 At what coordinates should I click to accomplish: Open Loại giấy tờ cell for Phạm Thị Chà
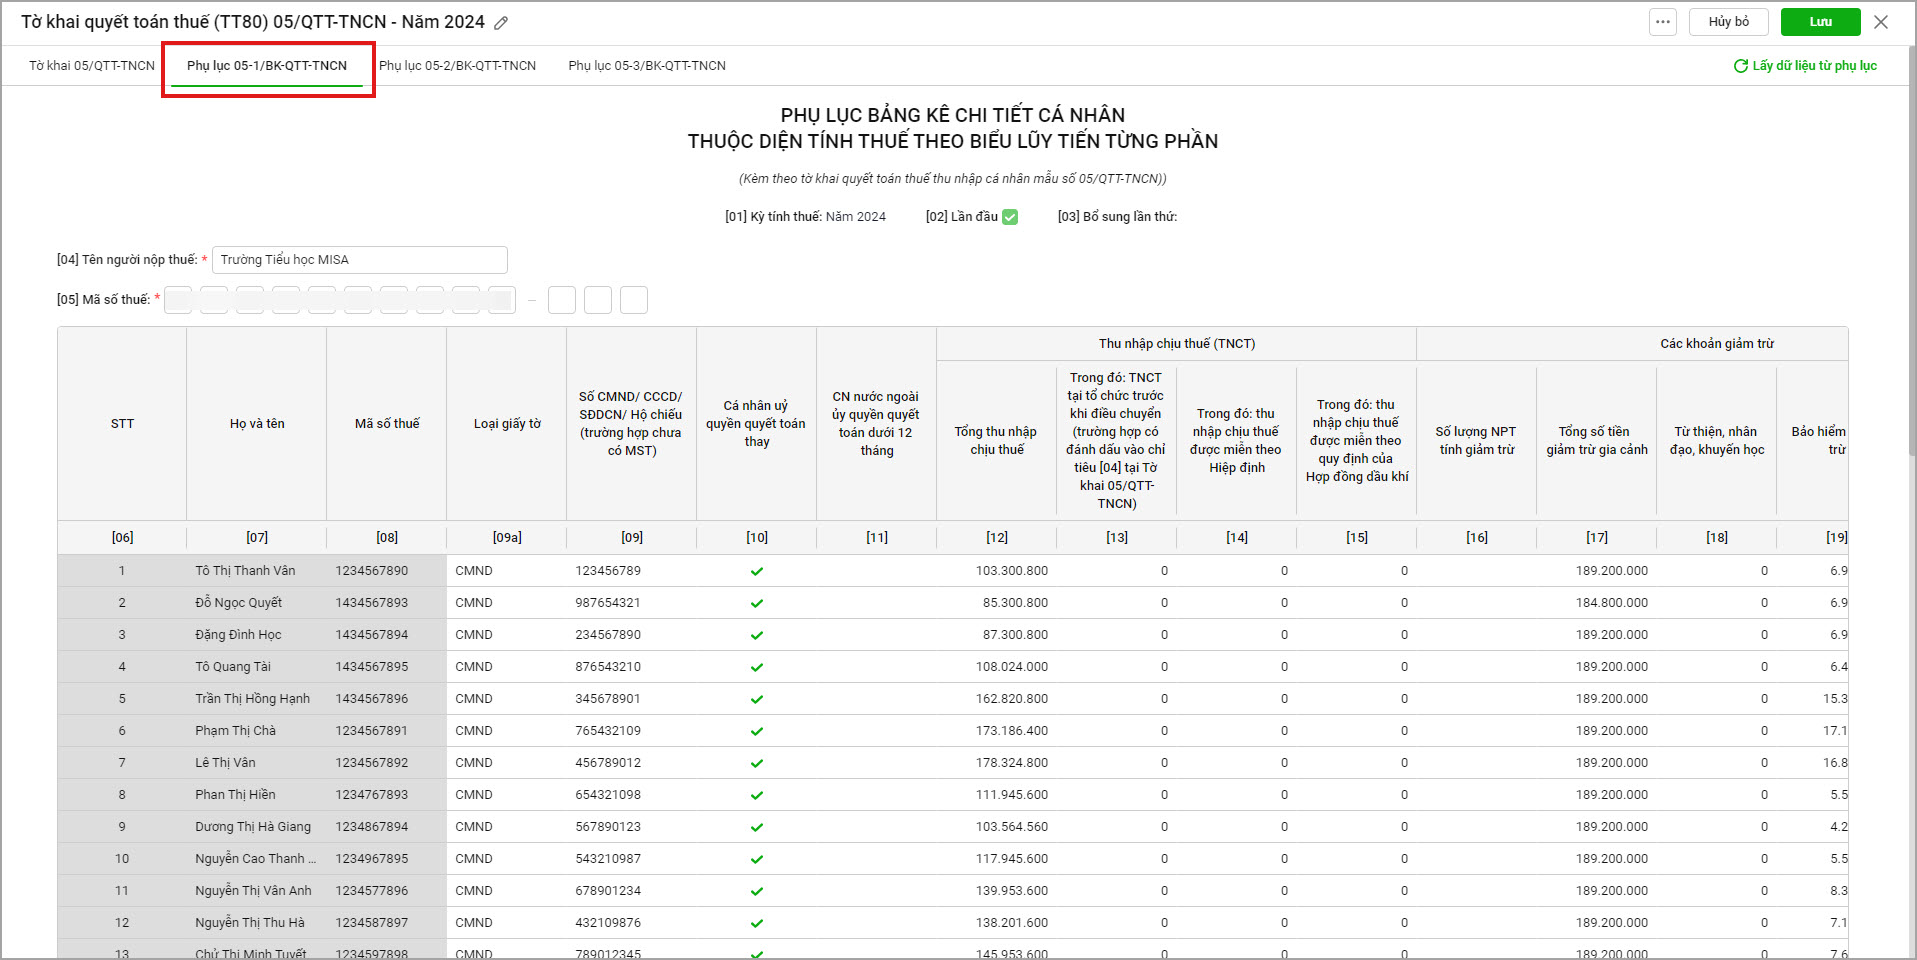point(506,731)
